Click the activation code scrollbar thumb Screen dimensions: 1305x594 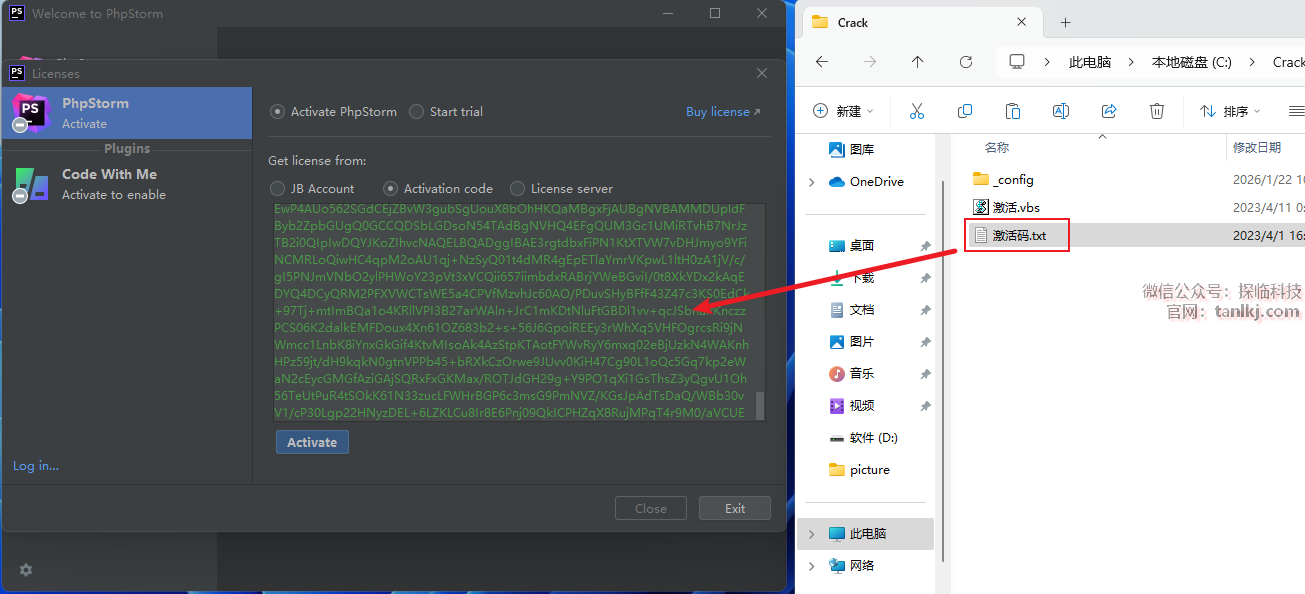click(x=759, y=405)
